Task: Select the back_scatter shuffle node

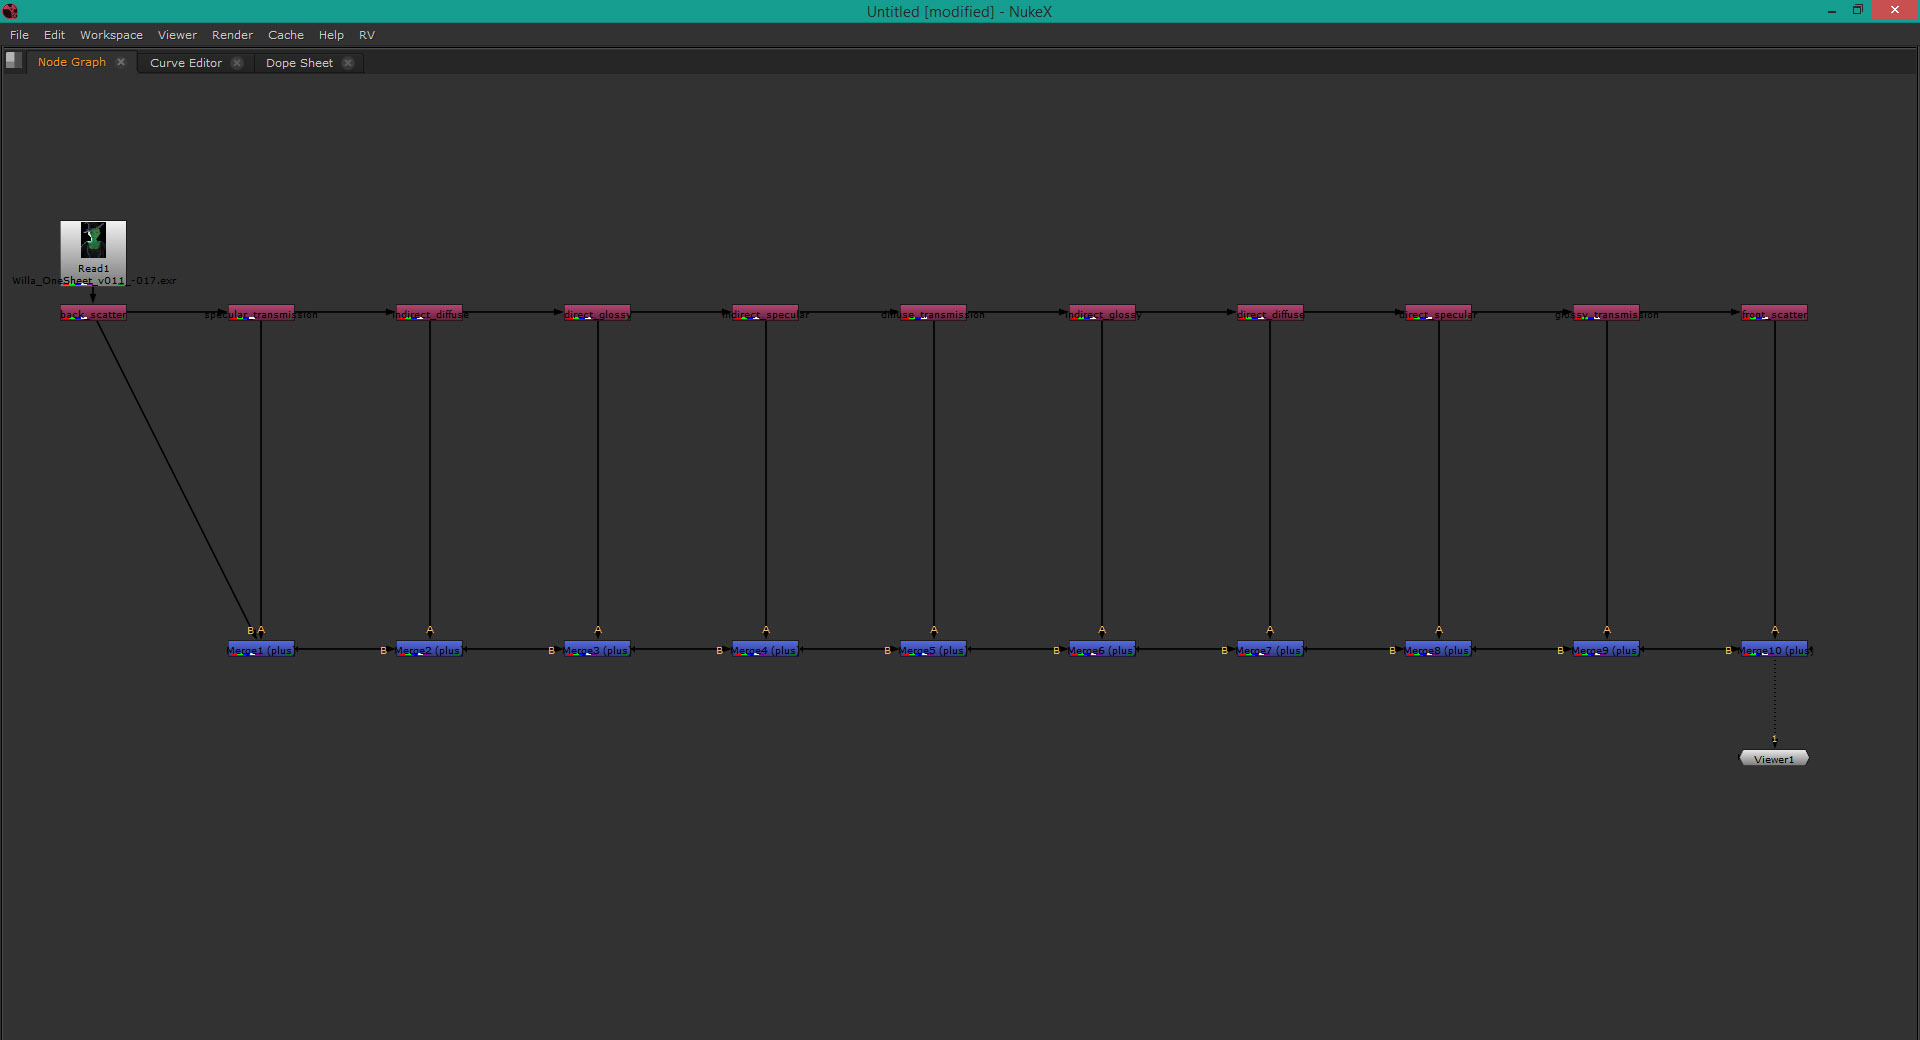Action: click(93, 313)
